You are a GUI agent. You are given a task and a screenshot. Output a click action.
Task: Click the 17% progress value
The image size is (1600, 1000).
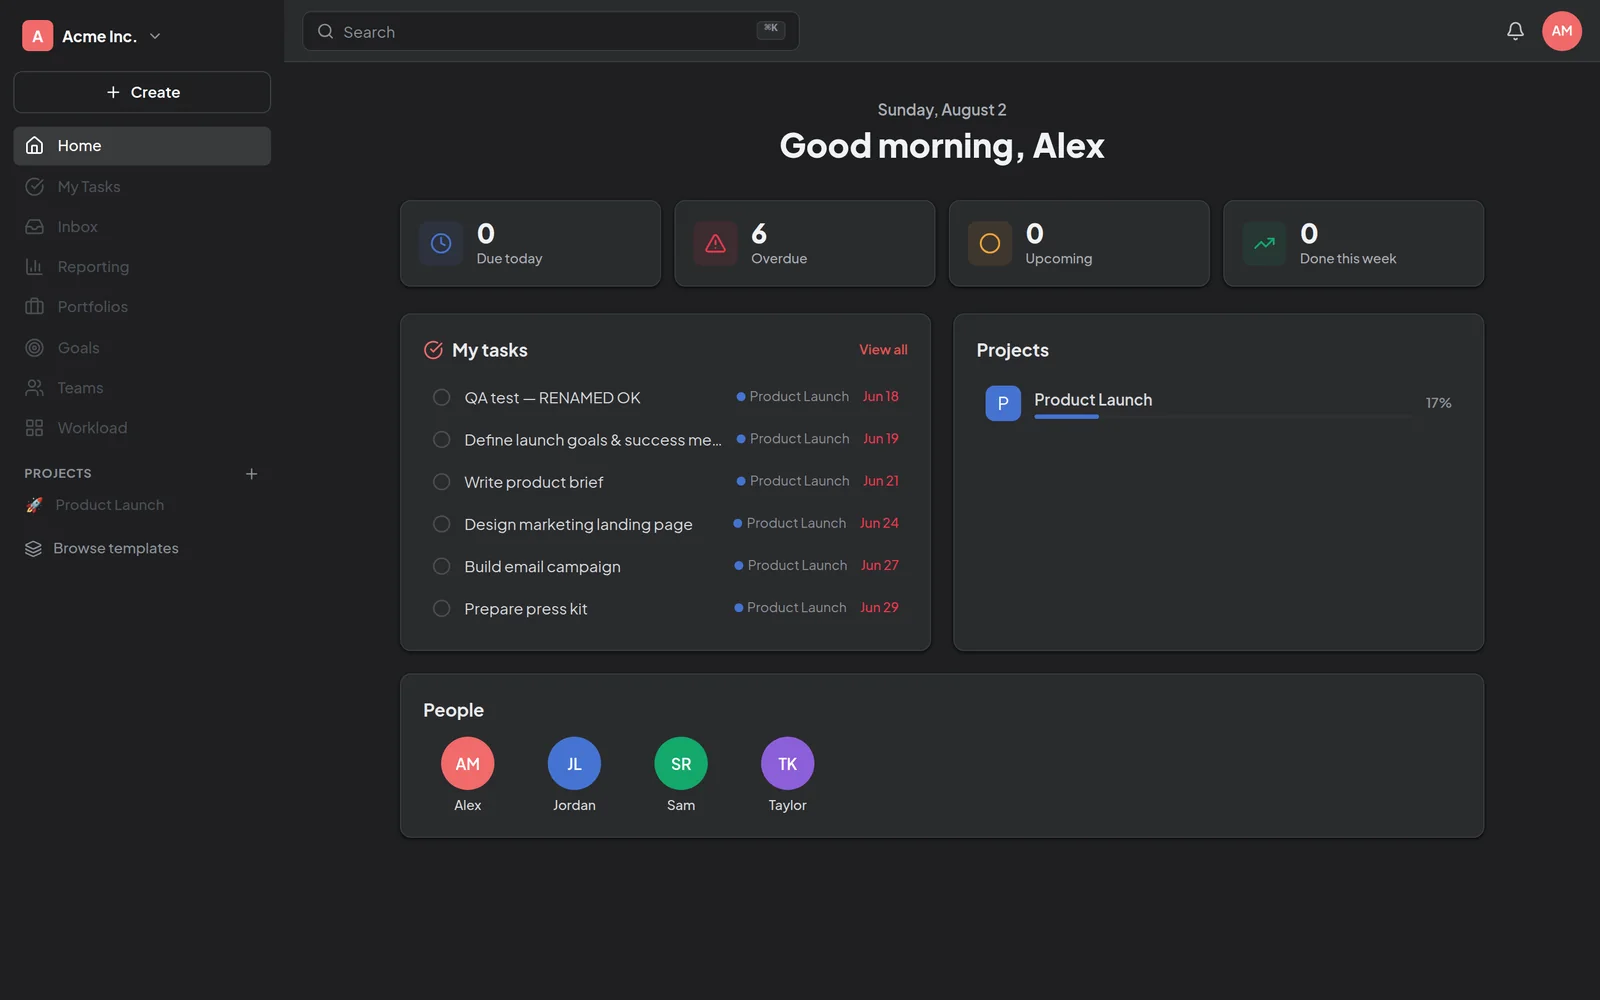[1438, 403]
